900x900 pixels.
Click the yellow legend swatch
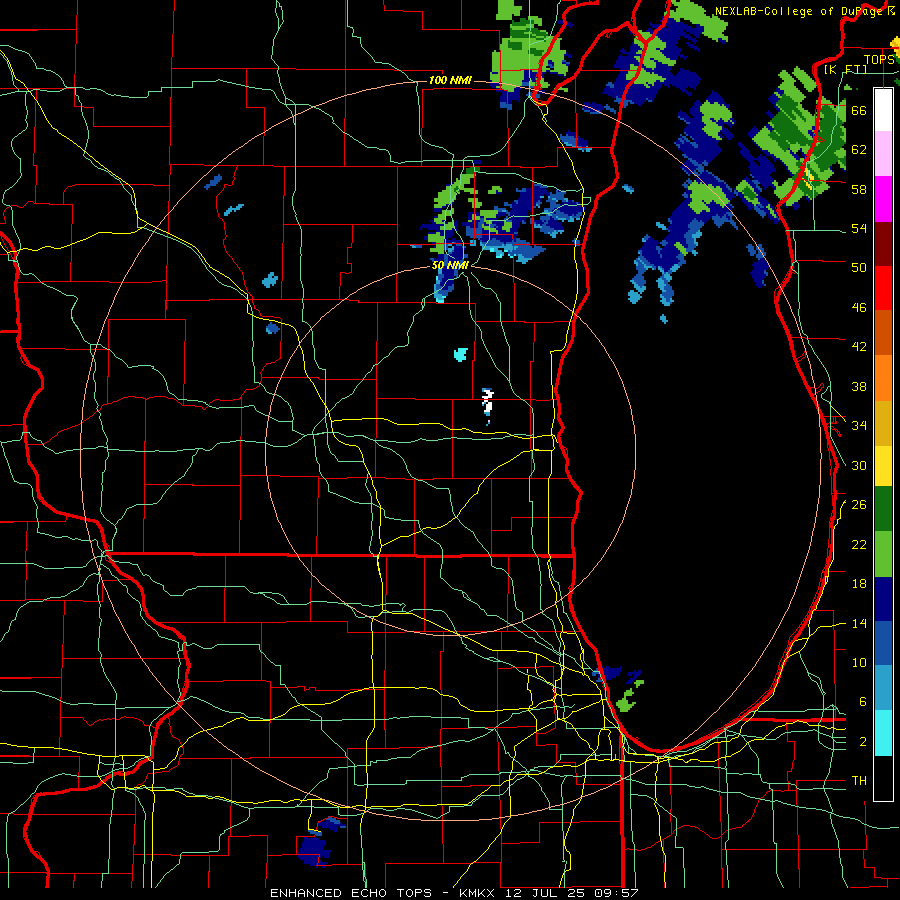point(883,465)
